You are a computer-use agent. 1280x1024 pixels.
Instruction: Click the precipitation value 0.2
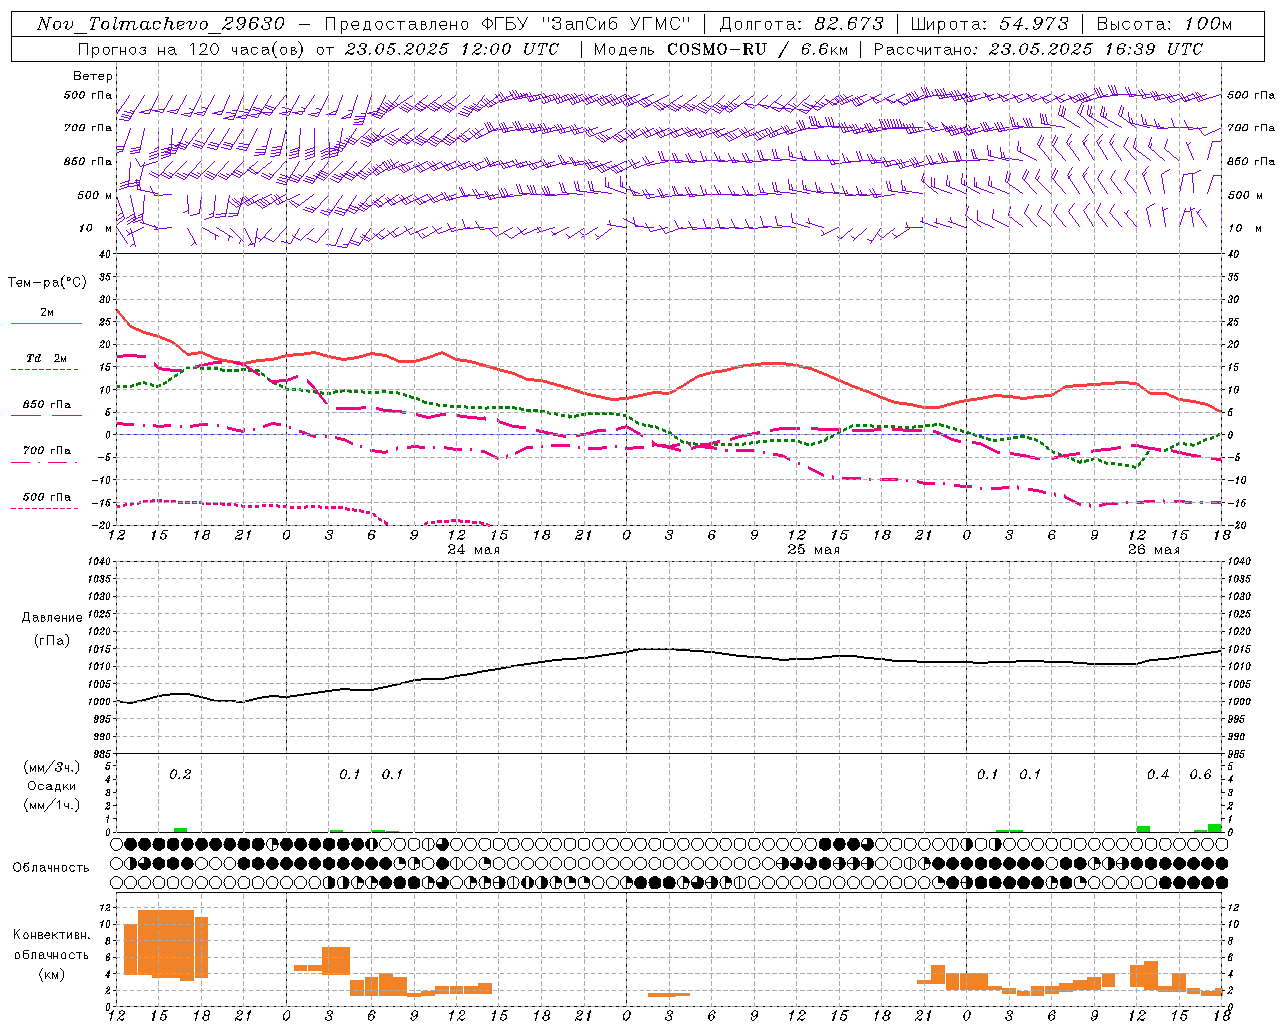pyautogui.click(x=180, y=775)
